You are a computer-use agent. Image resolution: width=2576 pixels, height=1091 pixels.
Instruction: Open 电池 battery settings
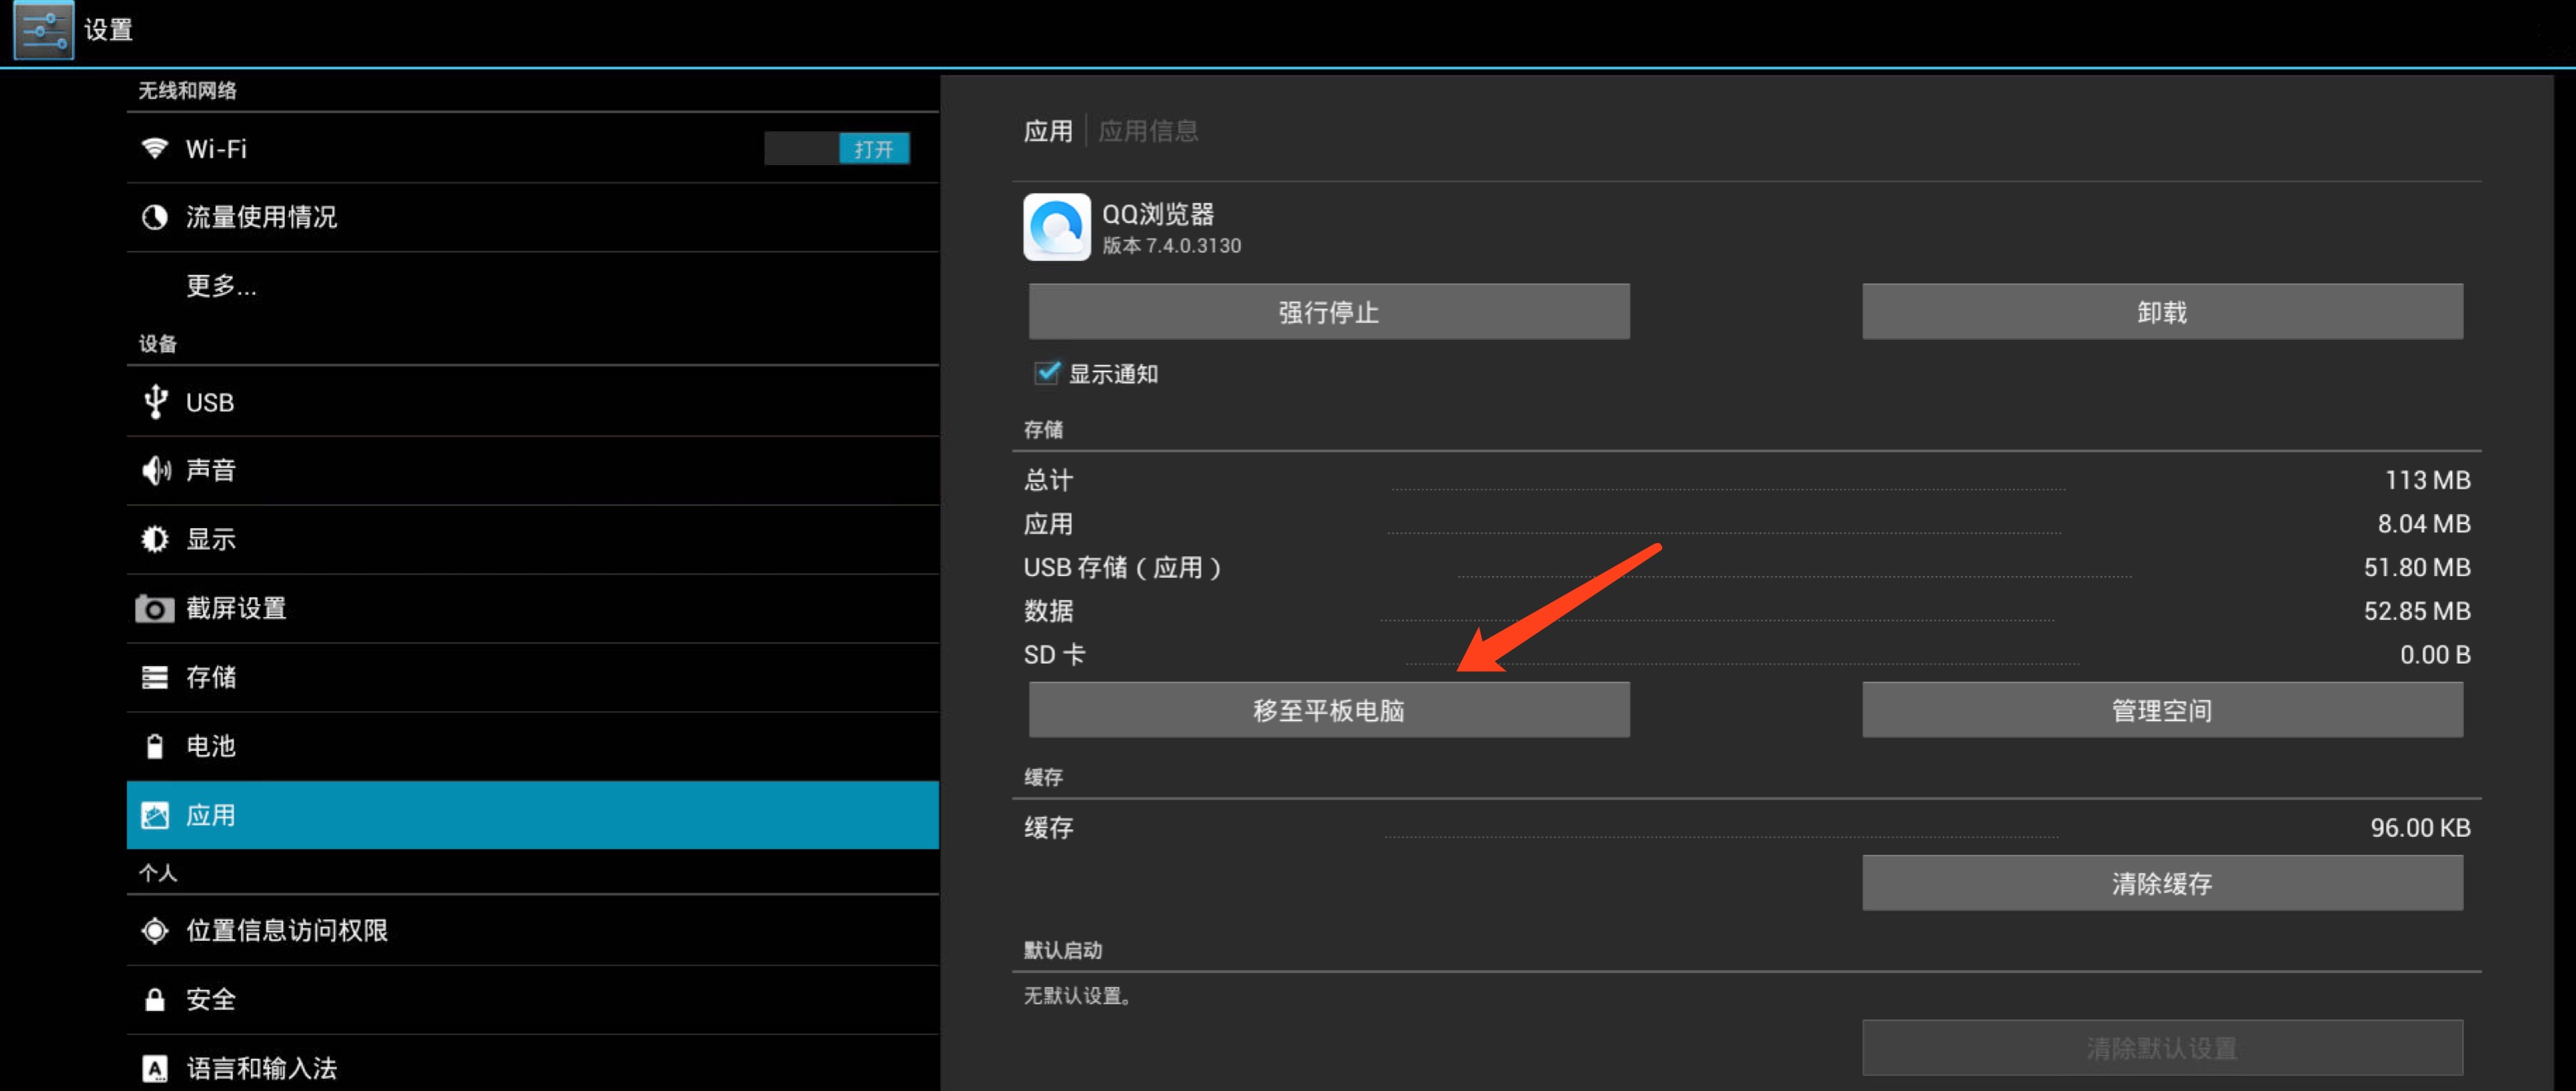click(x=532, y=746)
